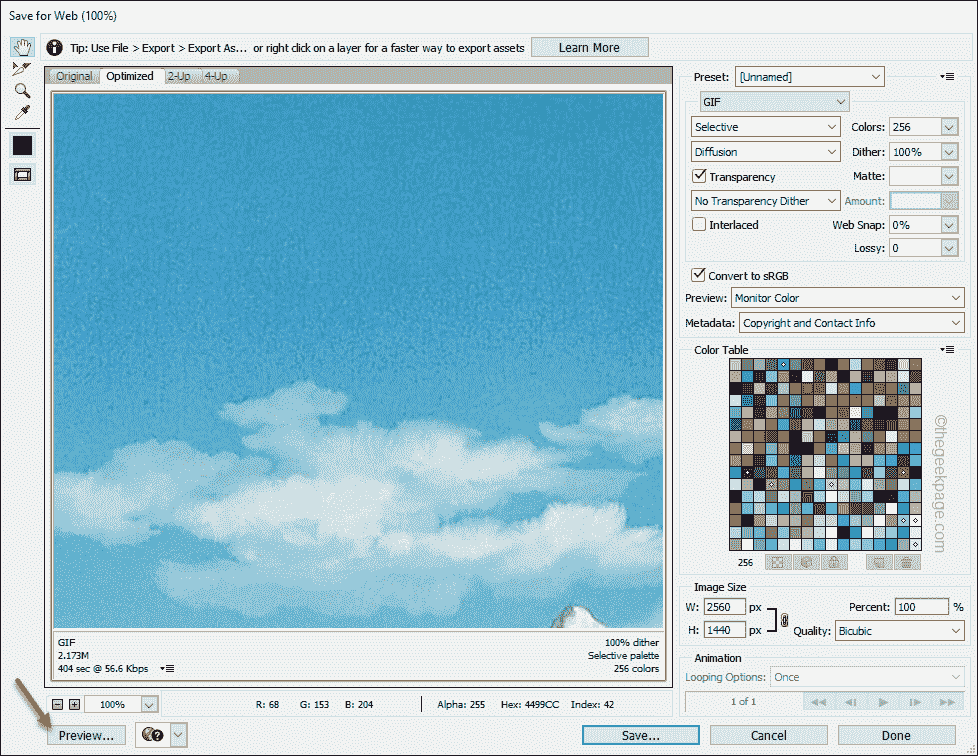Switch to the Original tab

pos(74,76)
